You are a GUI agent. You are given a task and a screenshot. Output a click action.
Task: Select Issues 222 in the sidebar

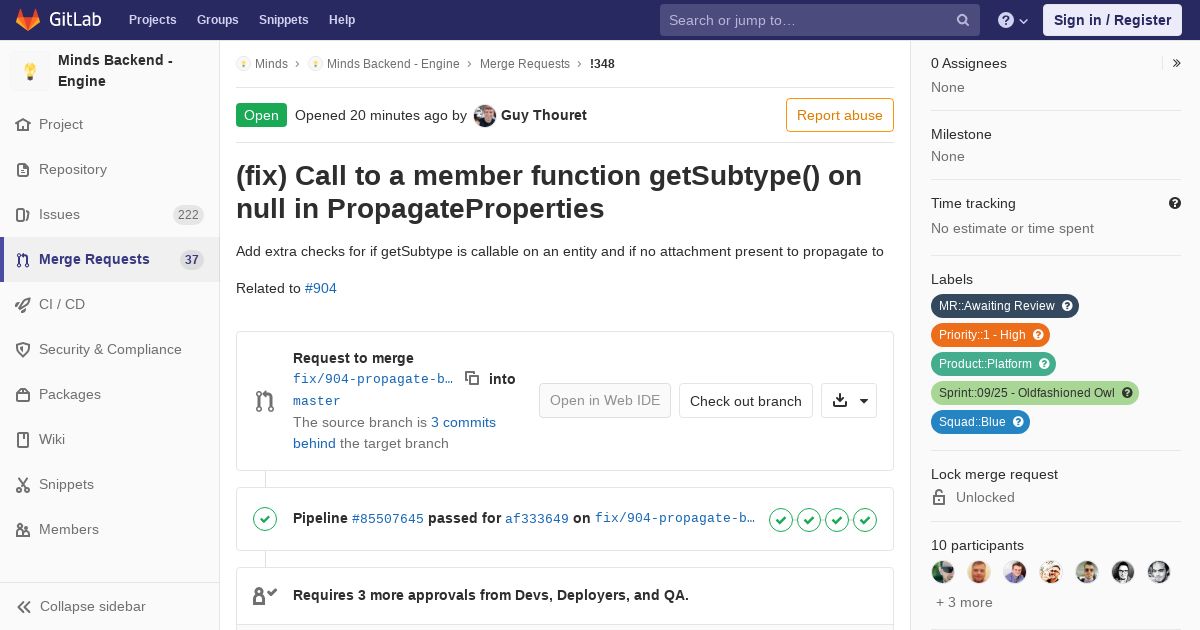[110, 215]
